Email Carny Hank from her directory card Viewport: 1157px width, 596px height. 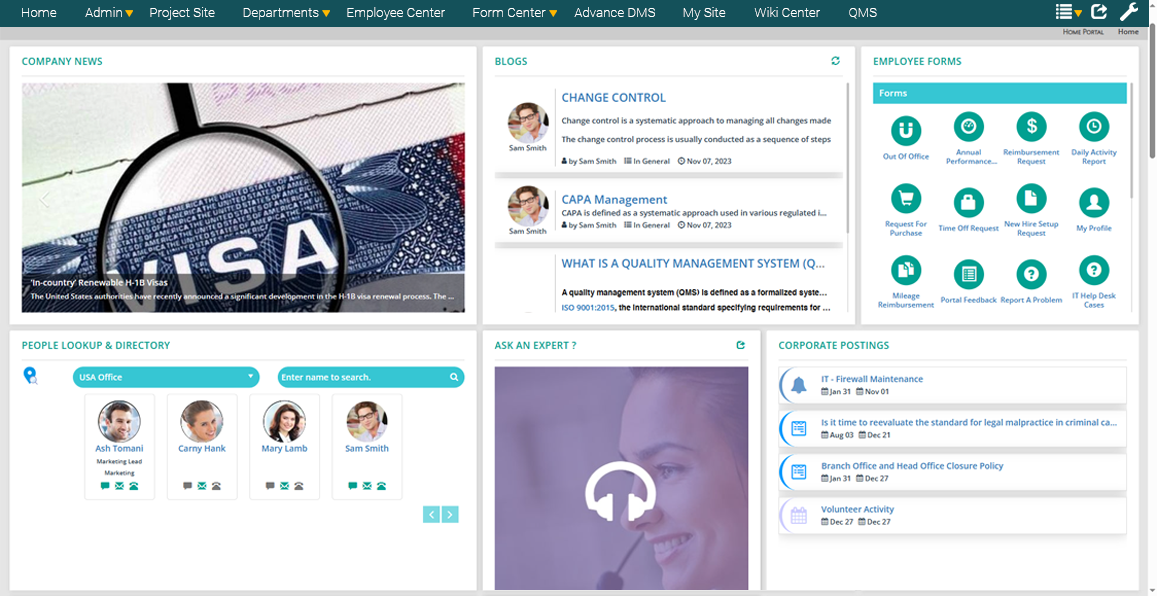click(x=200, y=485)
